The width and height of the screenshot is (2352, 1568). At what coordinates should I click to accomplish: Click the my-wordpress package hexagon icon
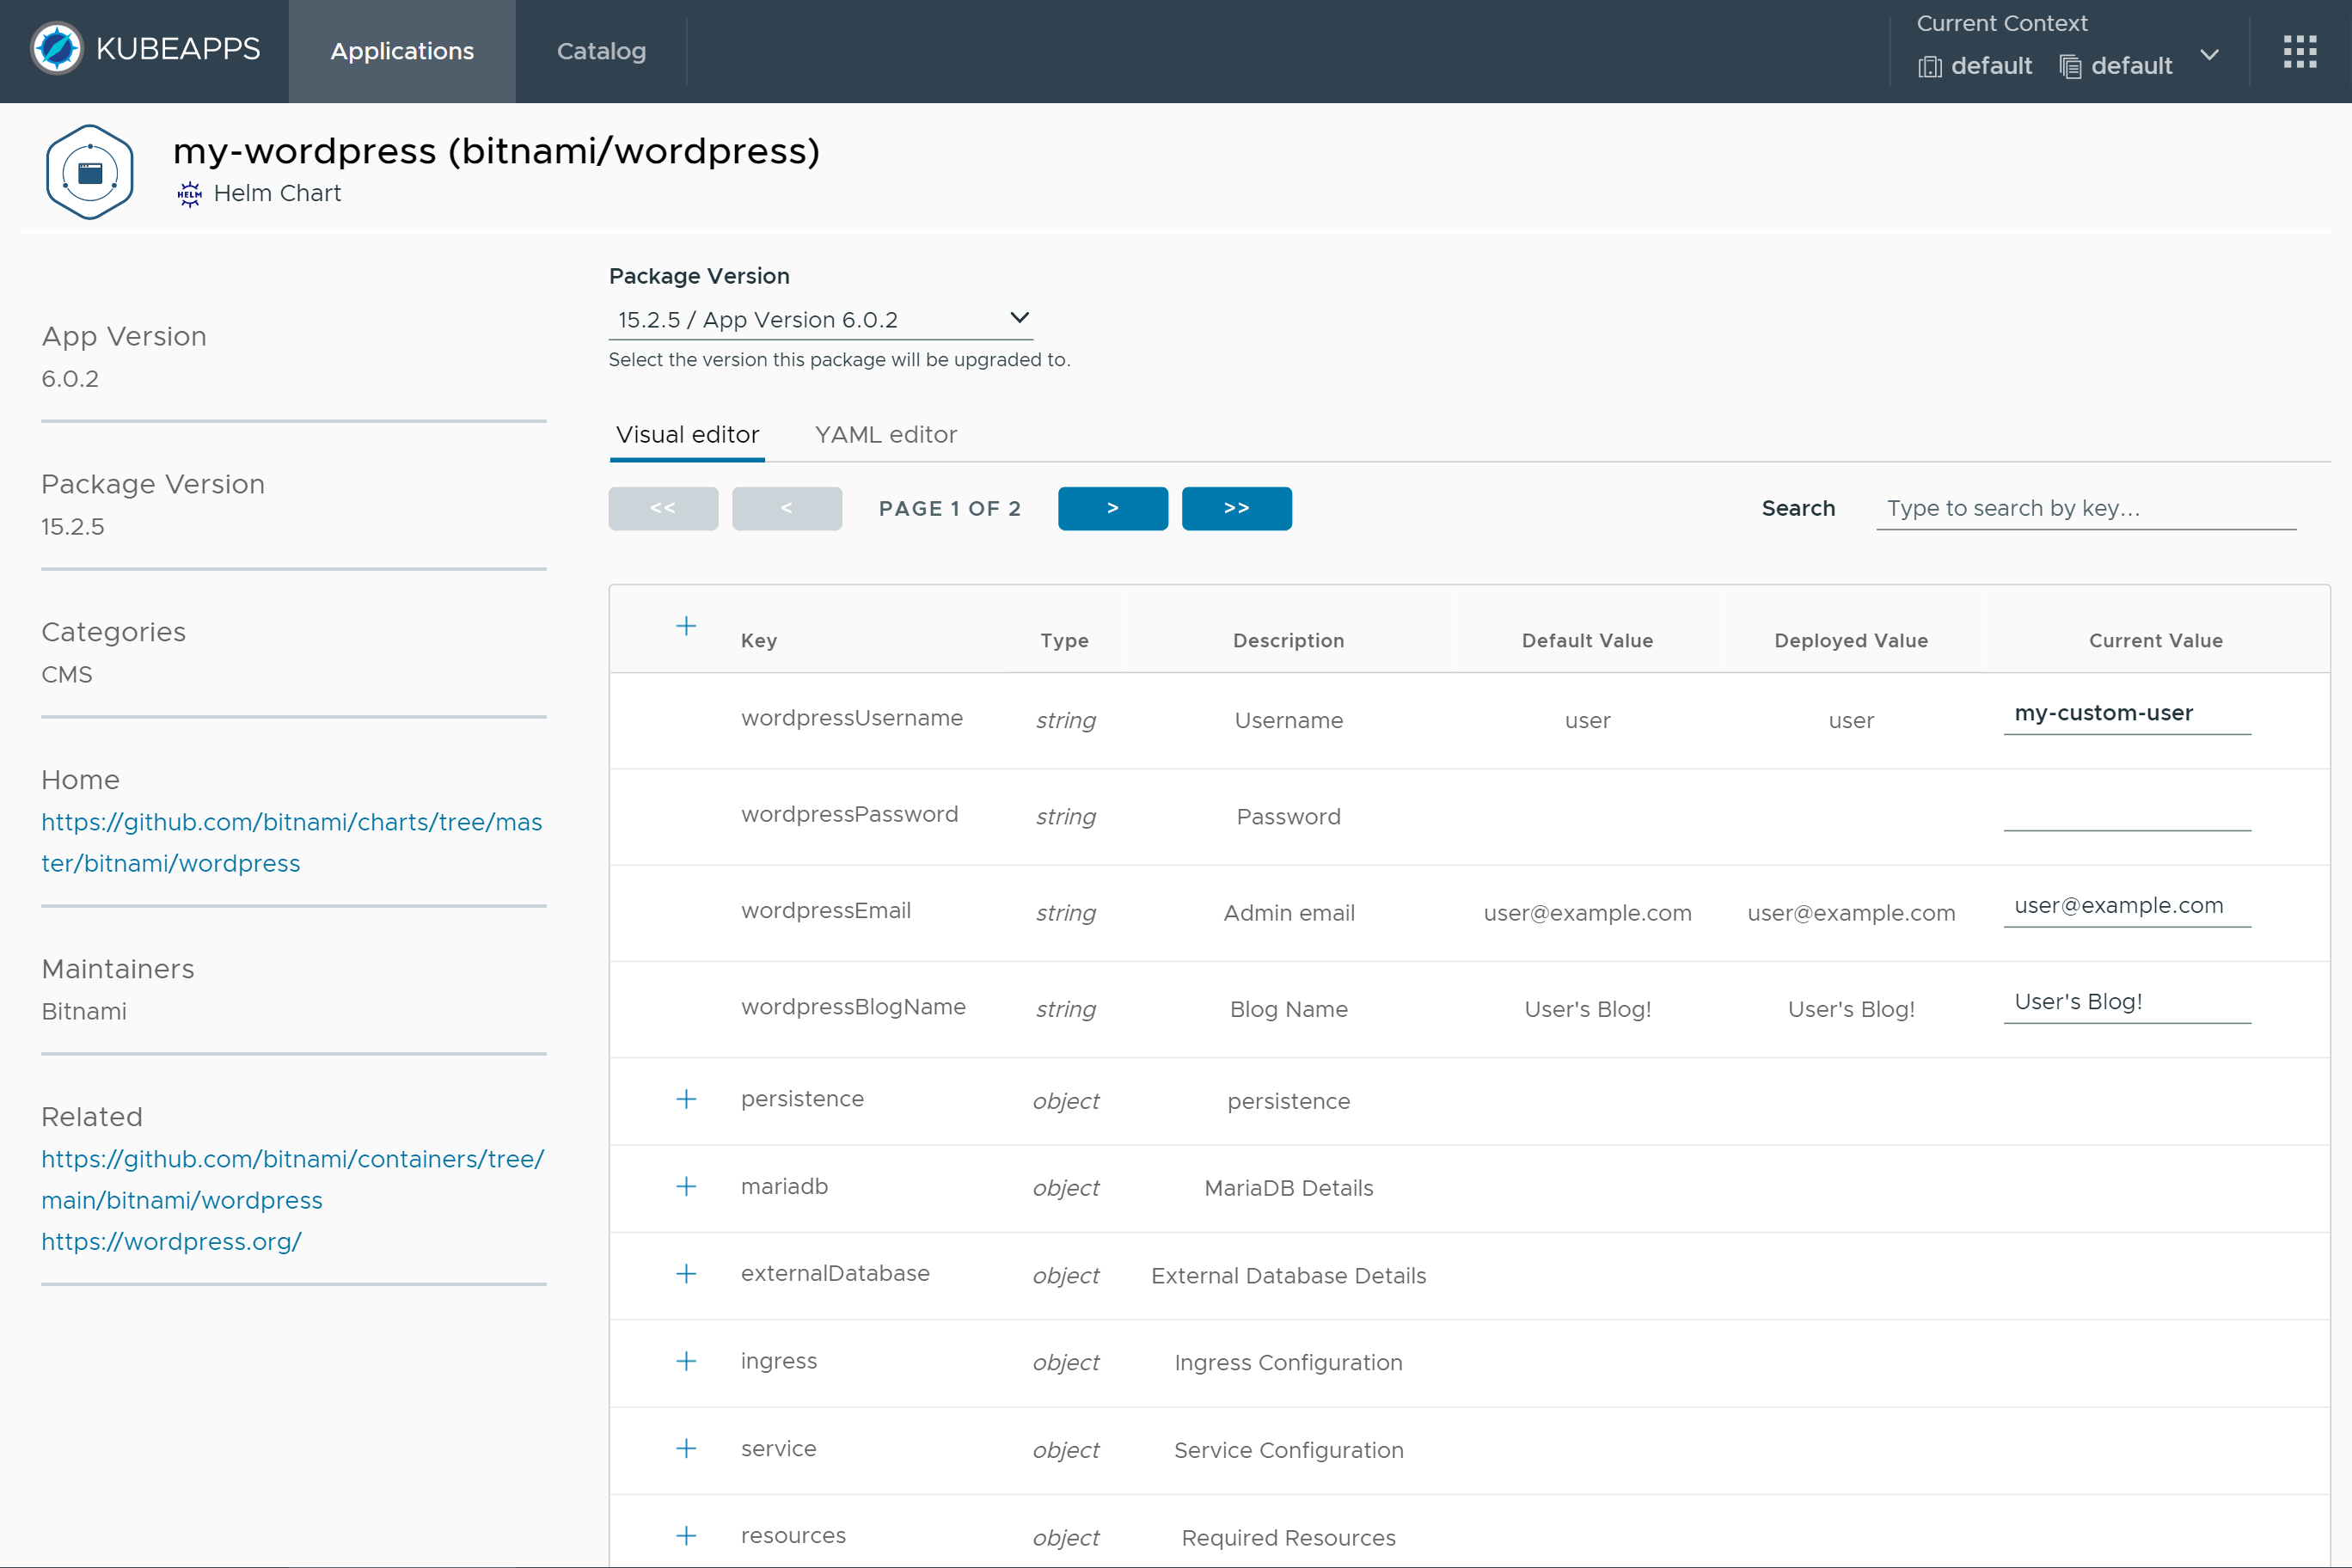[89, 171]
